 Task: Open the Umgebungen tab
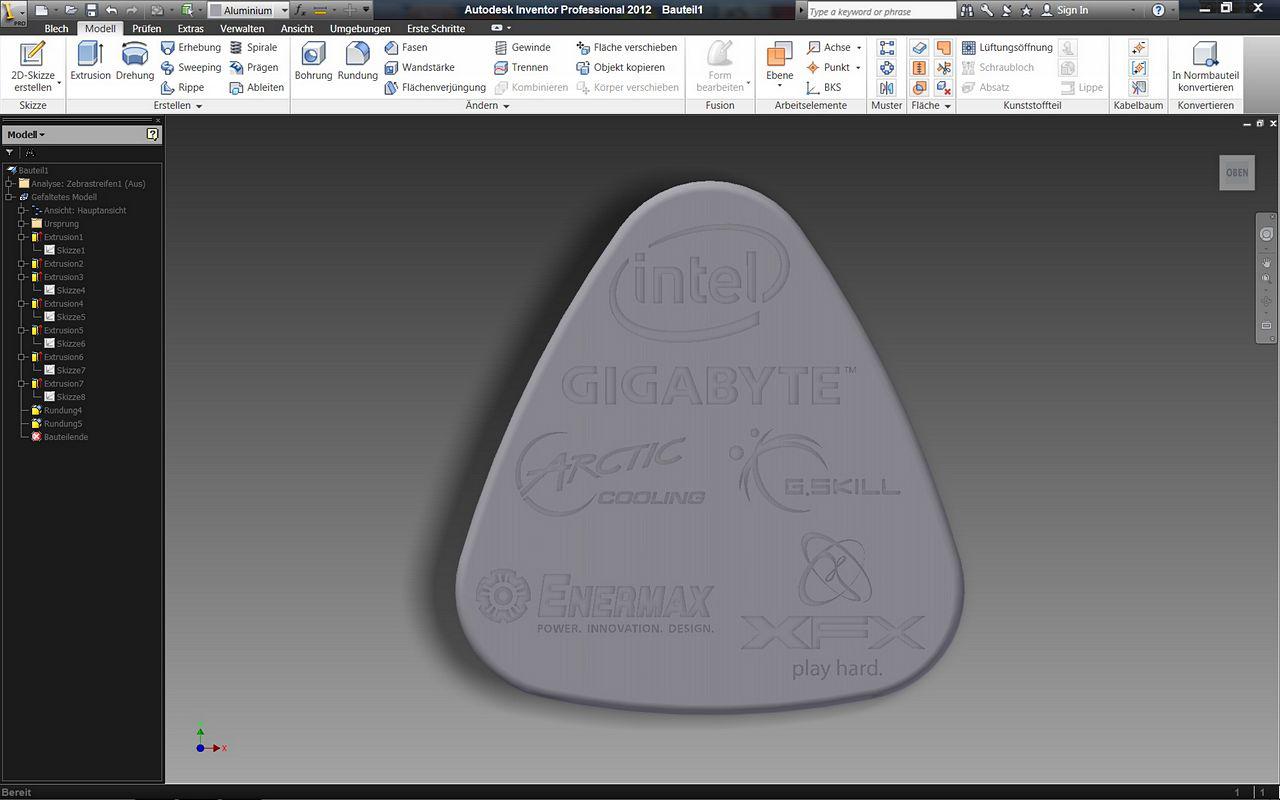point(360,28)
